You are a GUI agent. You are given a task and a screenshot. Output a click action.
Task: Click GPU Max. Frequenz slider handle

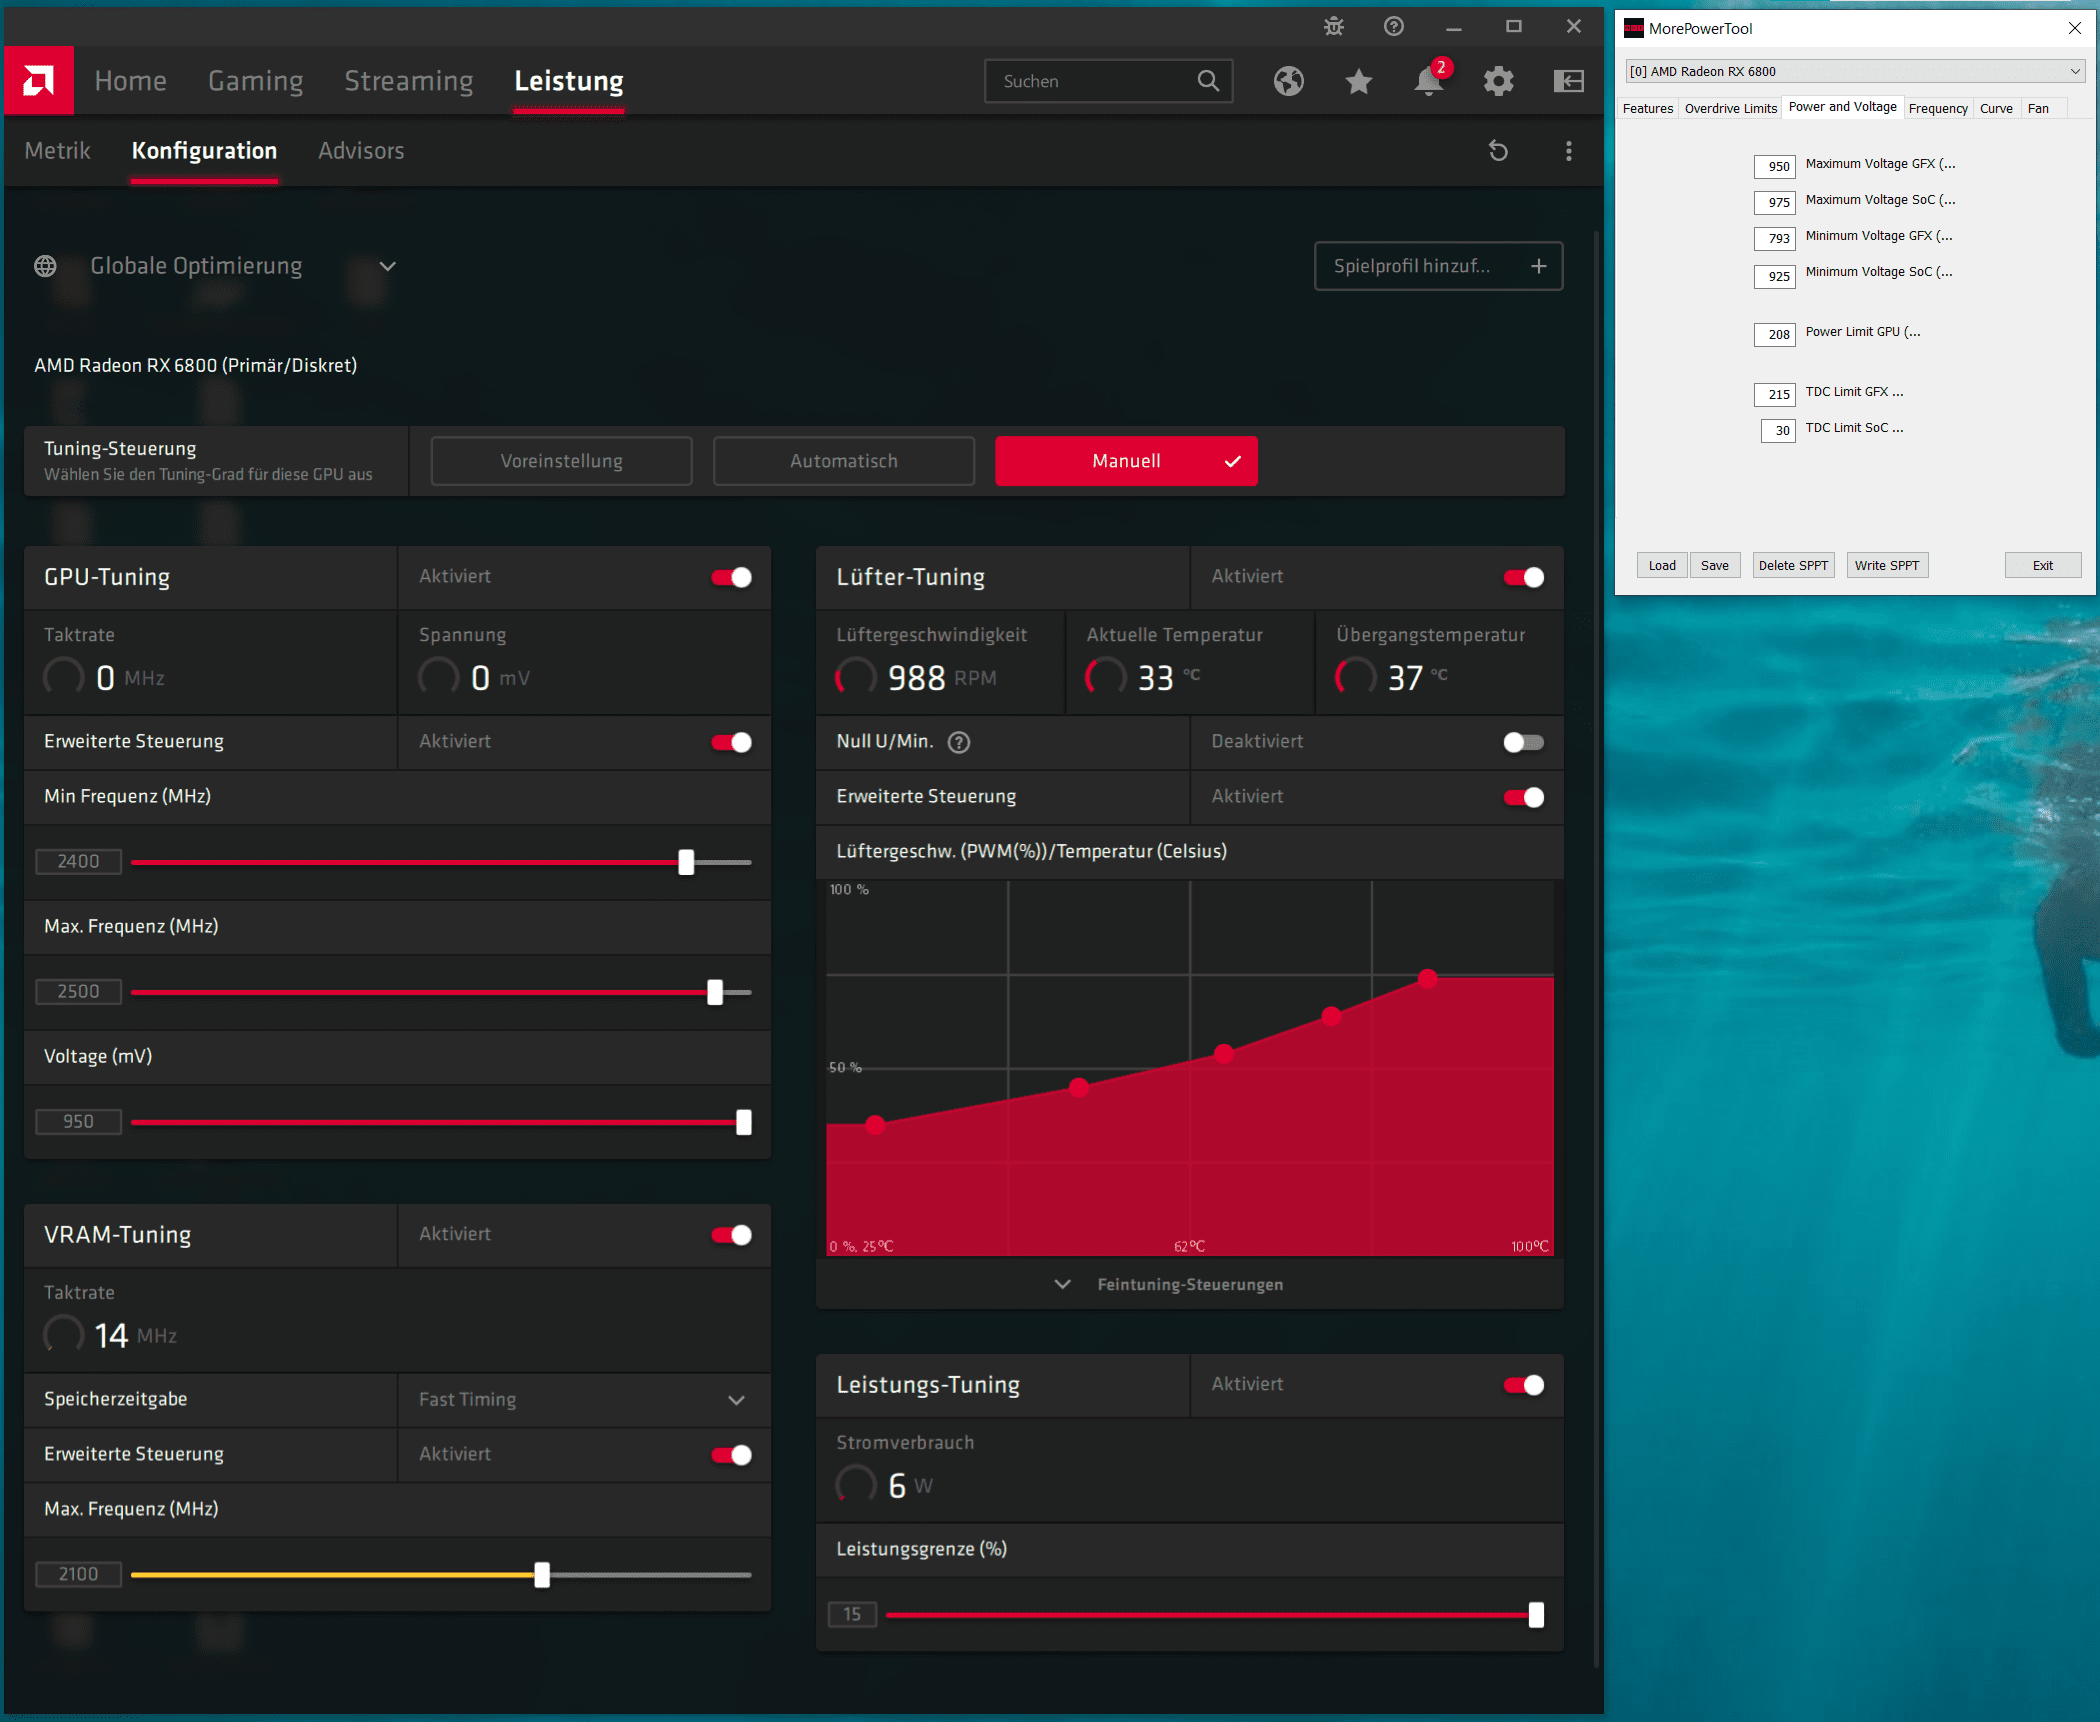(x=715, y=992)
